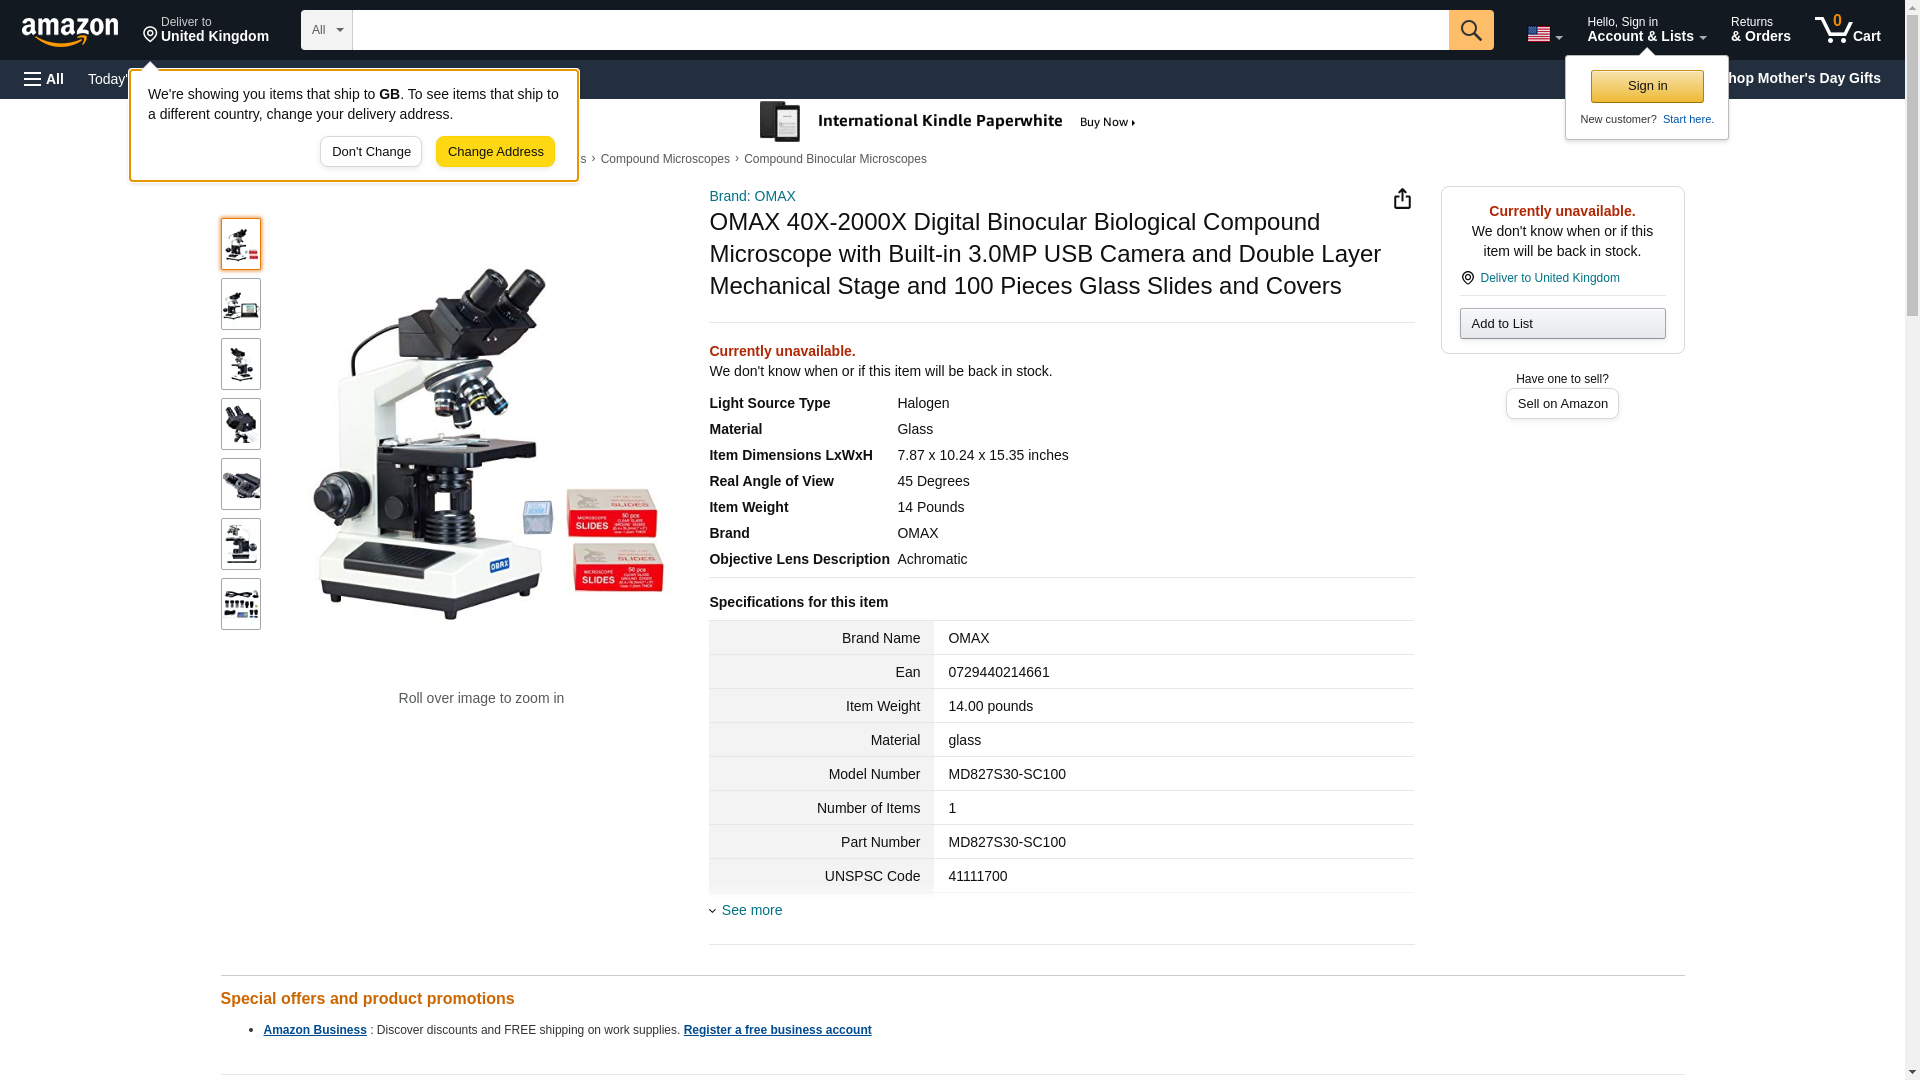Image resolution: width=1920 pixels, height=1080 pixels.
Task: Click the US flag language selector
Action: (1543, 34)
